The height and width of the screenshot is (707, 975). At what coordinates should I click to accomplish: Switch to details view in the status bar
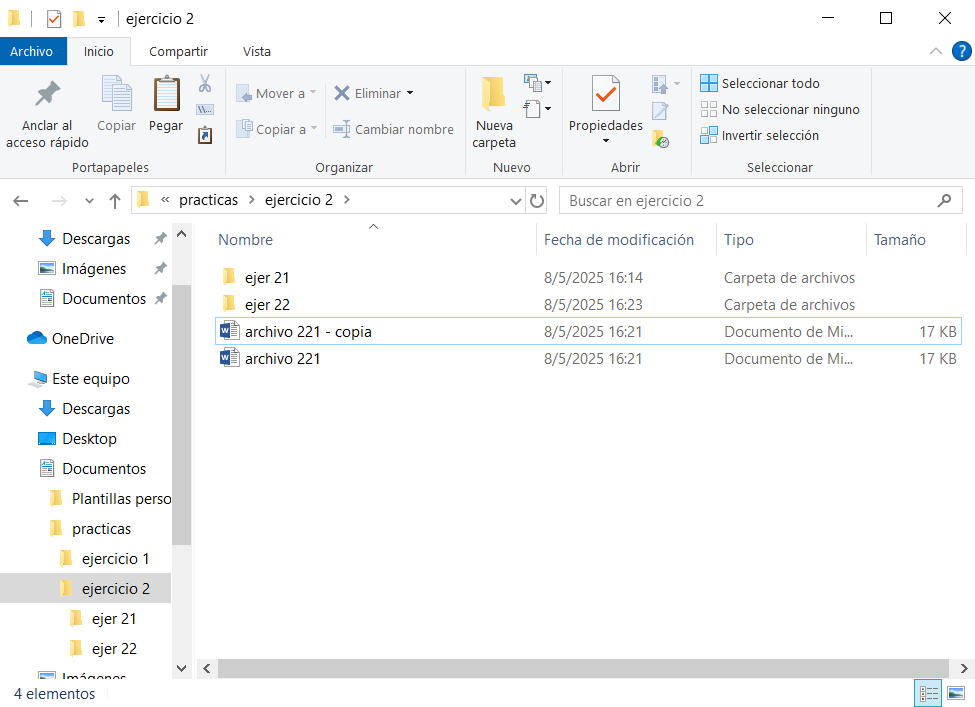[x=928, y=693]
